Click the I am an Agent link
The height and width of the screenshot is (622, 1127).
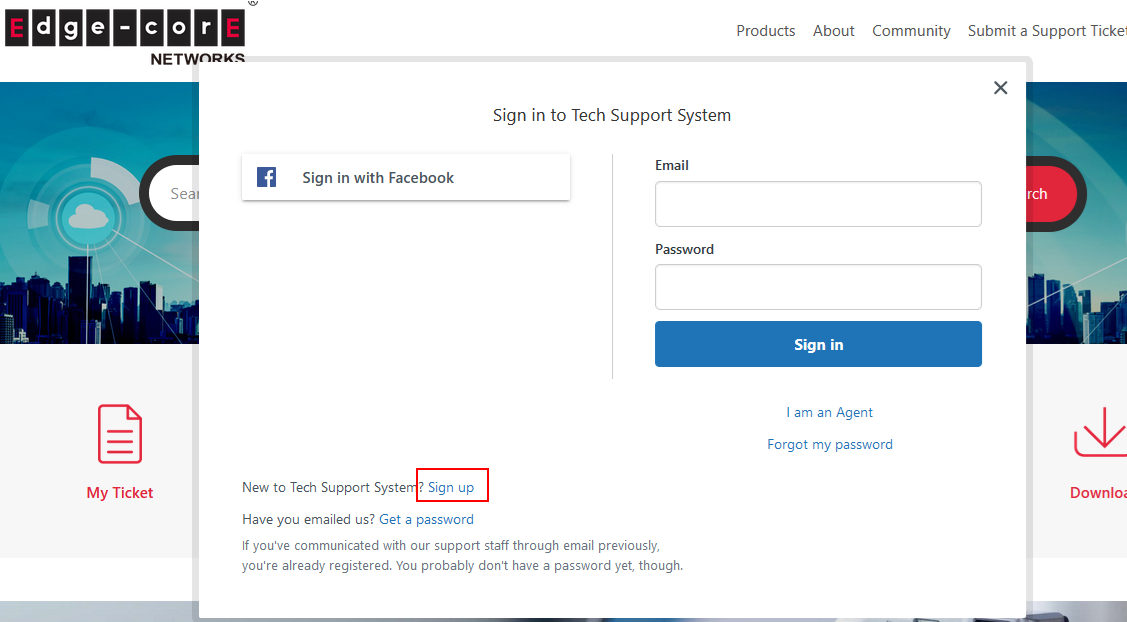(830, 412)
